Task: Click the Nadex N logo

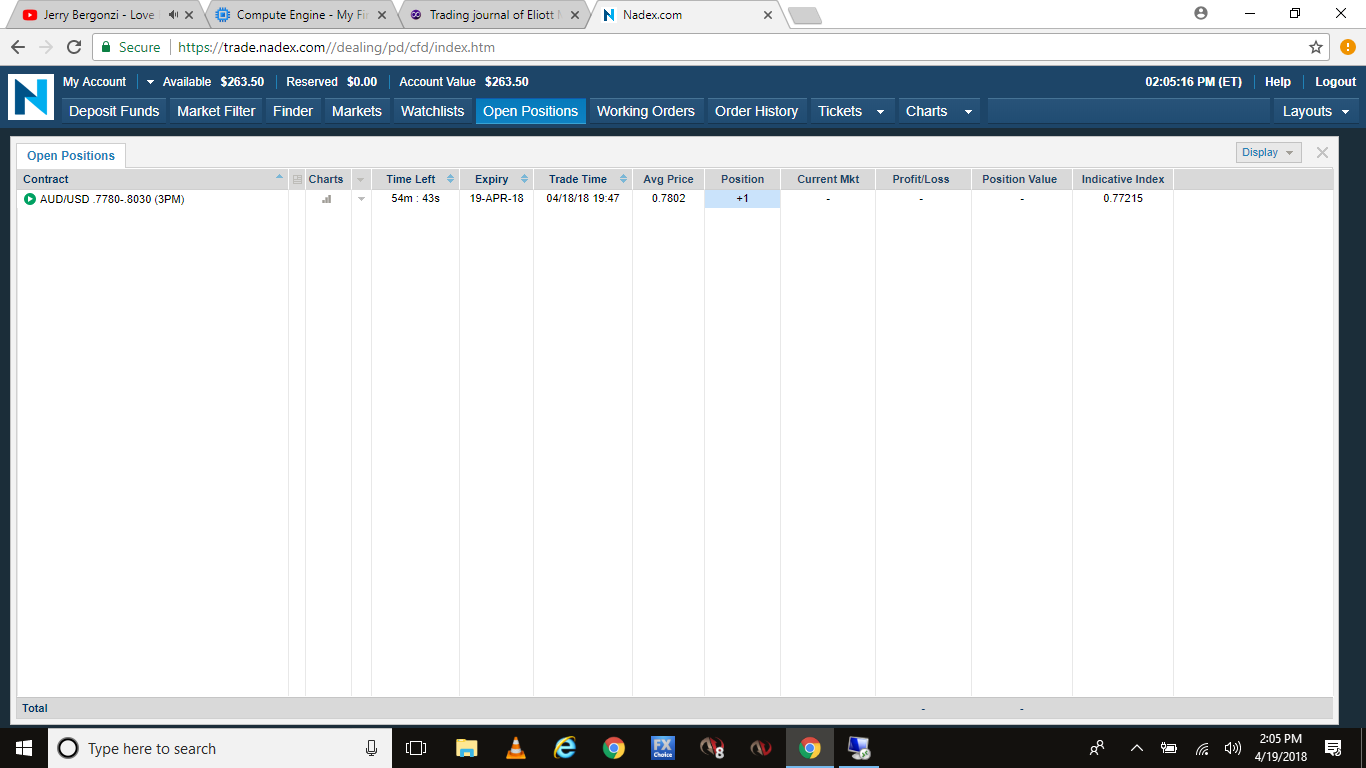Action: 31,98
